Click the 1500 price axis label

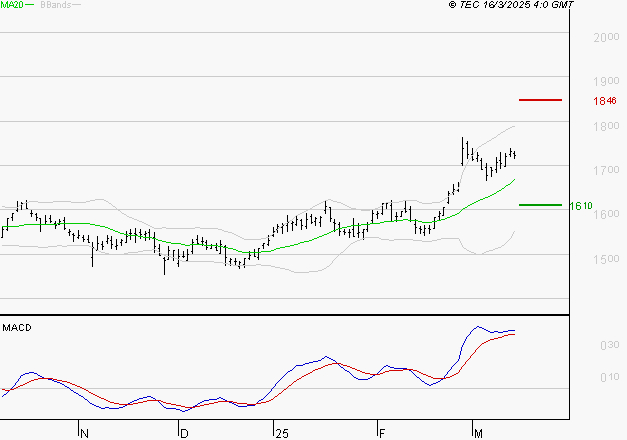point(606,259)
